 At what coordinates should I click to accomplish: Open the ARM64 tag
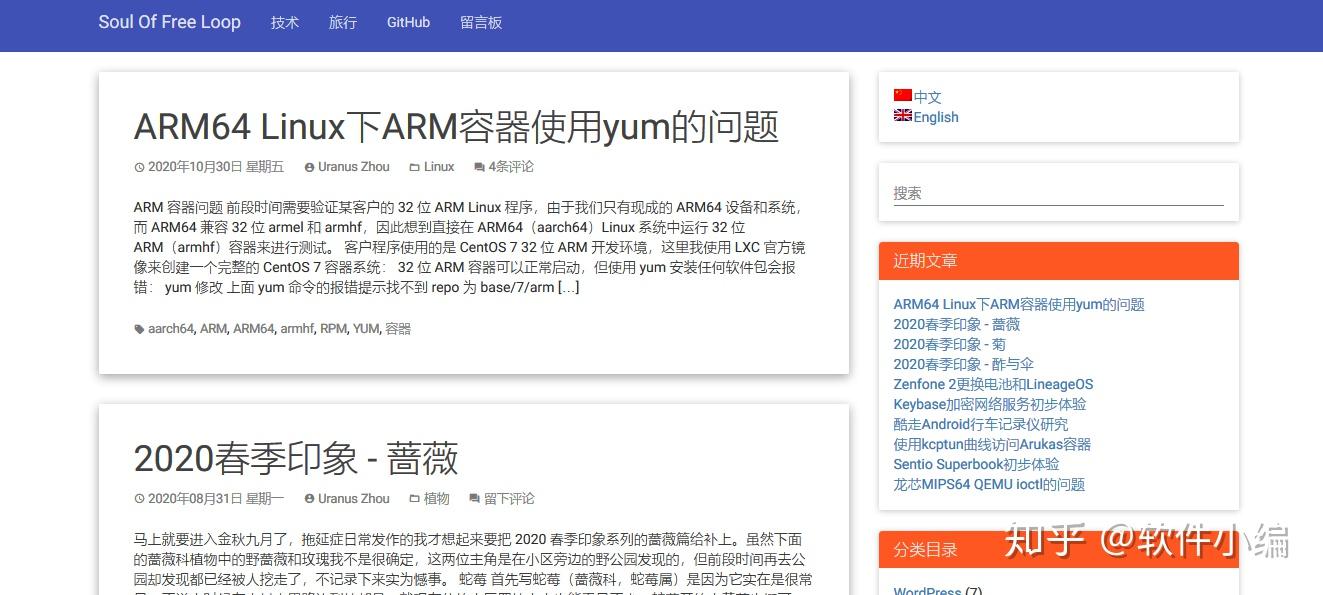(x=253, y=329)
